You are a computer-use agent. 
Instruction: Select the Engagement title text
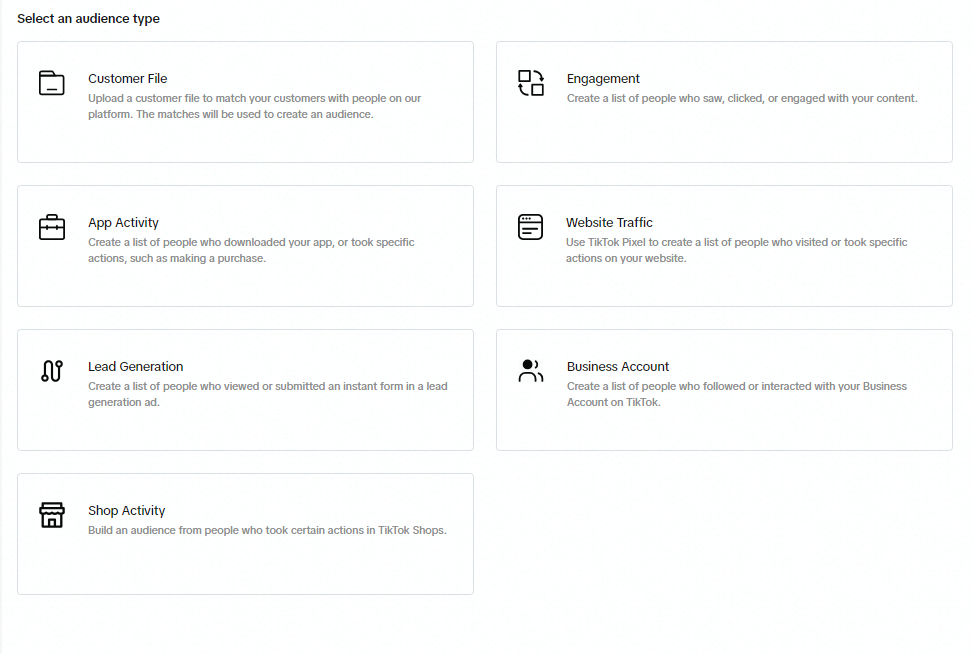[x=603, y=79]
